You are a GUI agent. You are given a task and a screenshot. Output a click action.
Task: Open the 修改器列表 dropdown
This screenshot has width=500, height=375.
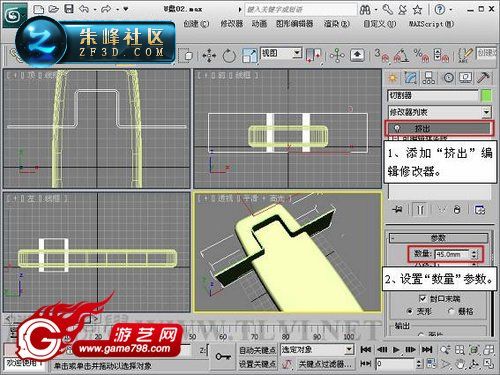[439, 112]
